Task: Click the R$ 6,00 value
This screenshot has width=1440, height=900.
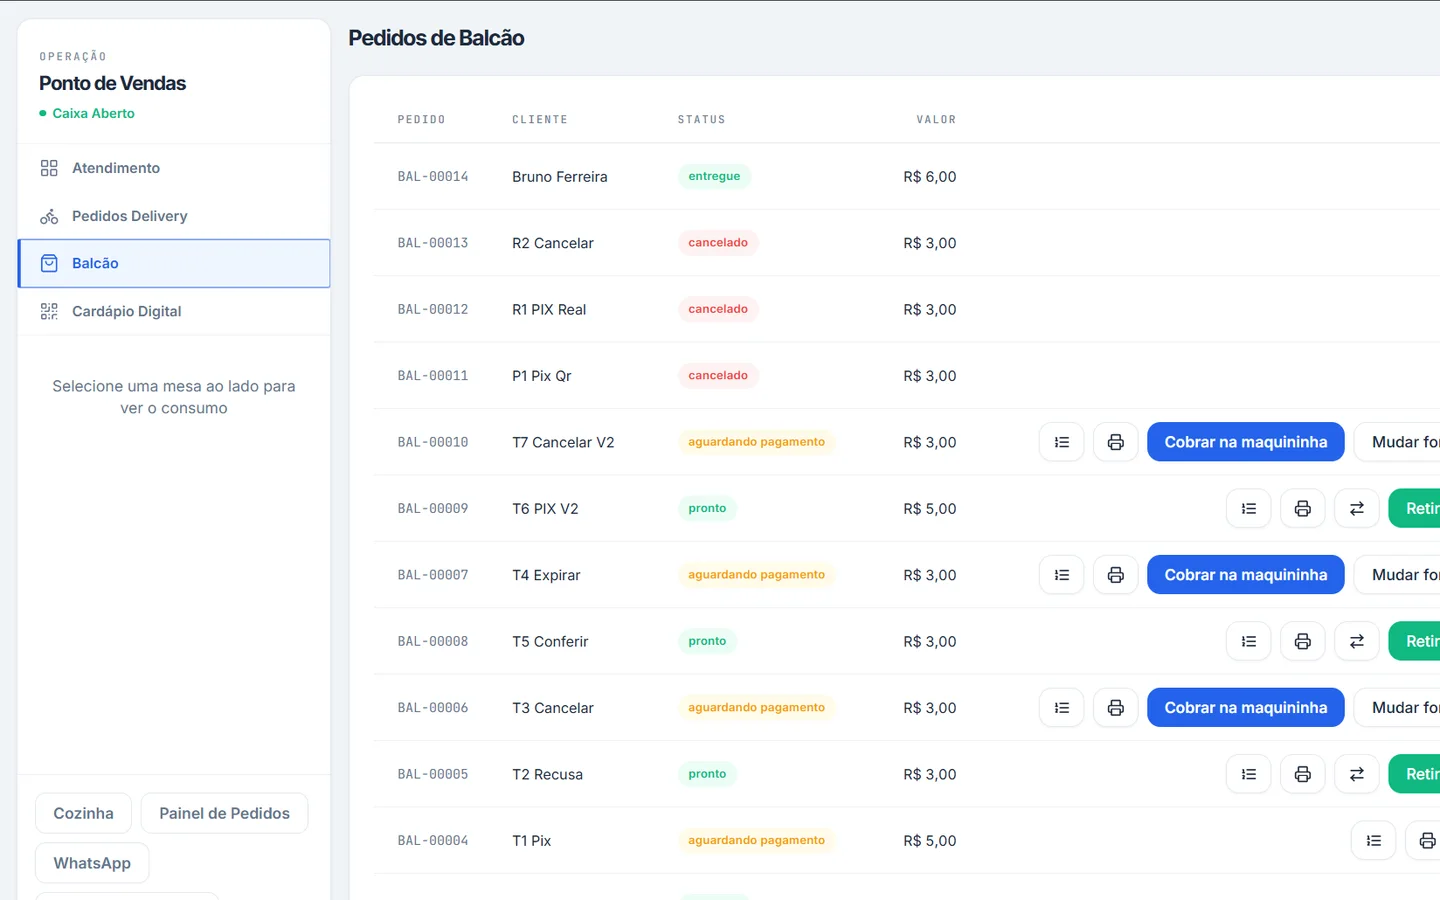Action: (930, 177)
